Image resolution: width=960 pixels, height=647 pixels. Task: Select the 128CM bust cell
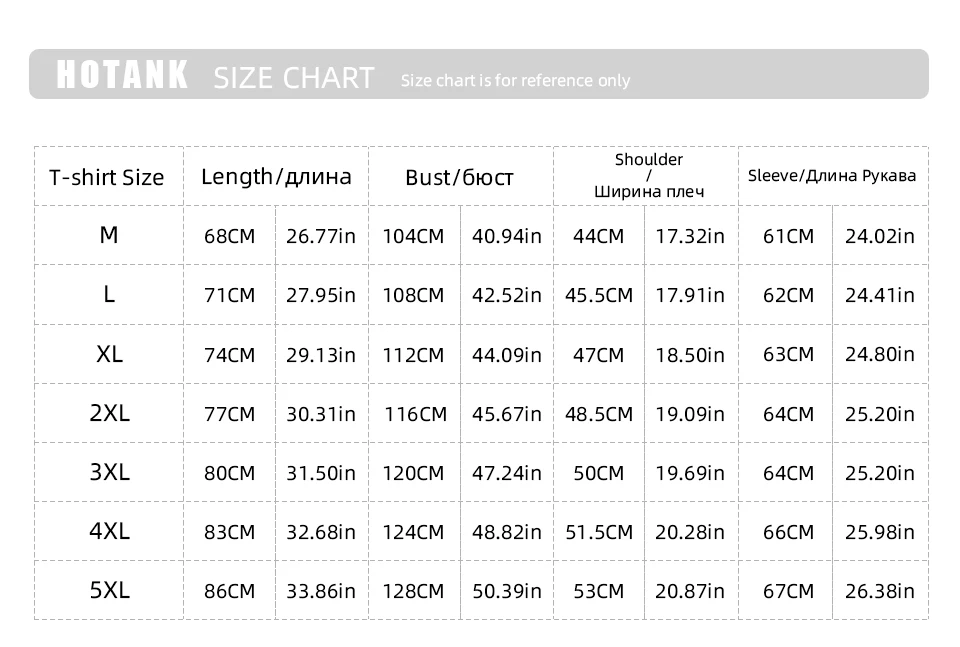(x=413, y=591)
